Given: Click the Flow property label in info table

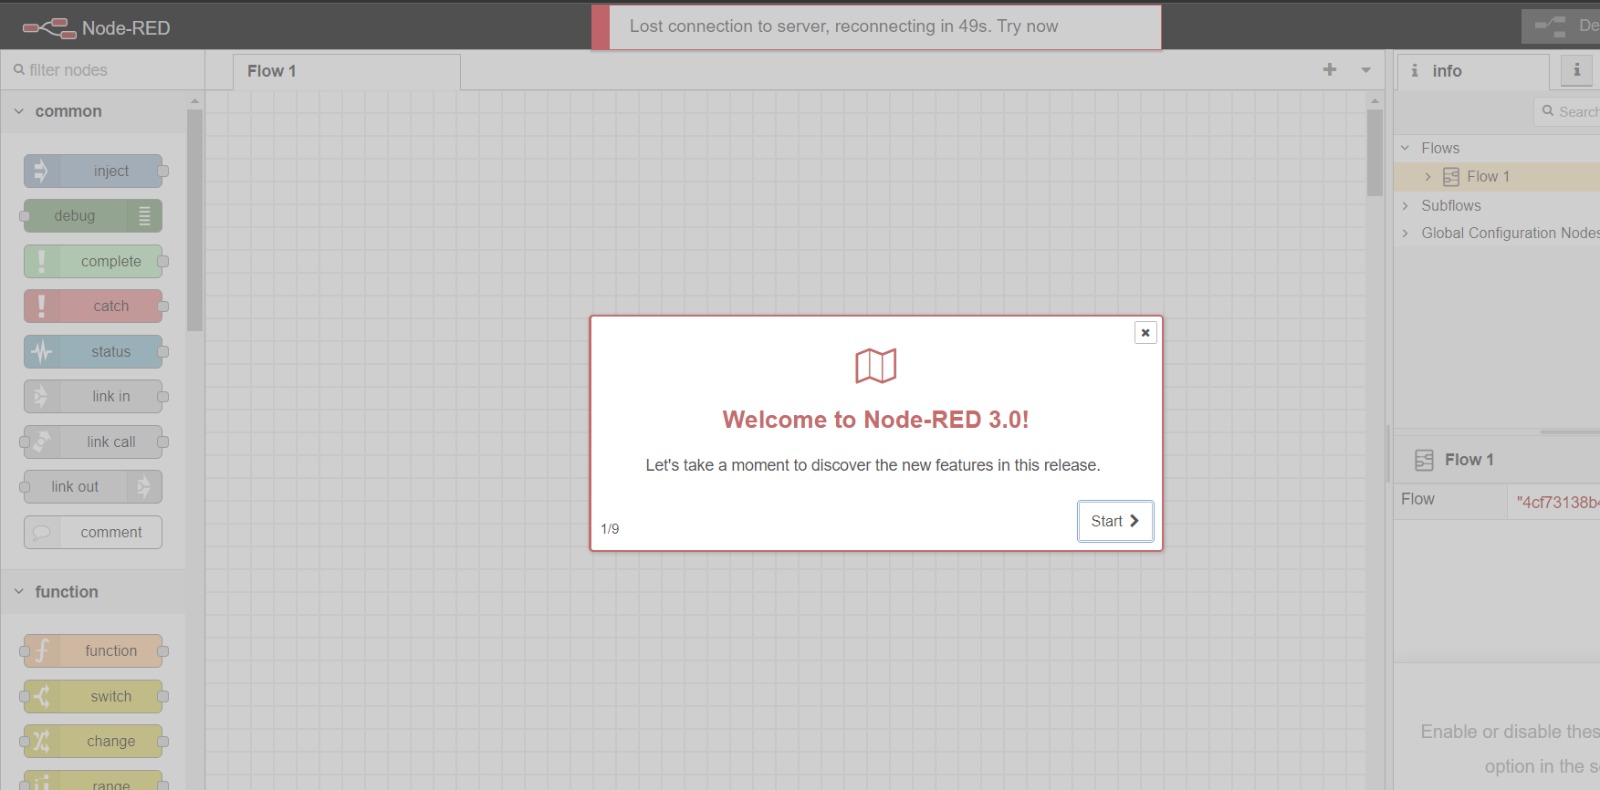Looking at the screenshot, I should (x=1418, y=499).
